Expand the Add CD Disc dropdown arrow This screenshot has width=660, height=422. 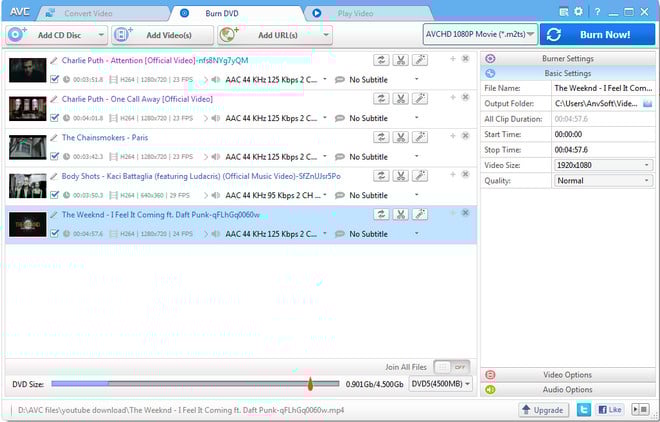point(101,35)
